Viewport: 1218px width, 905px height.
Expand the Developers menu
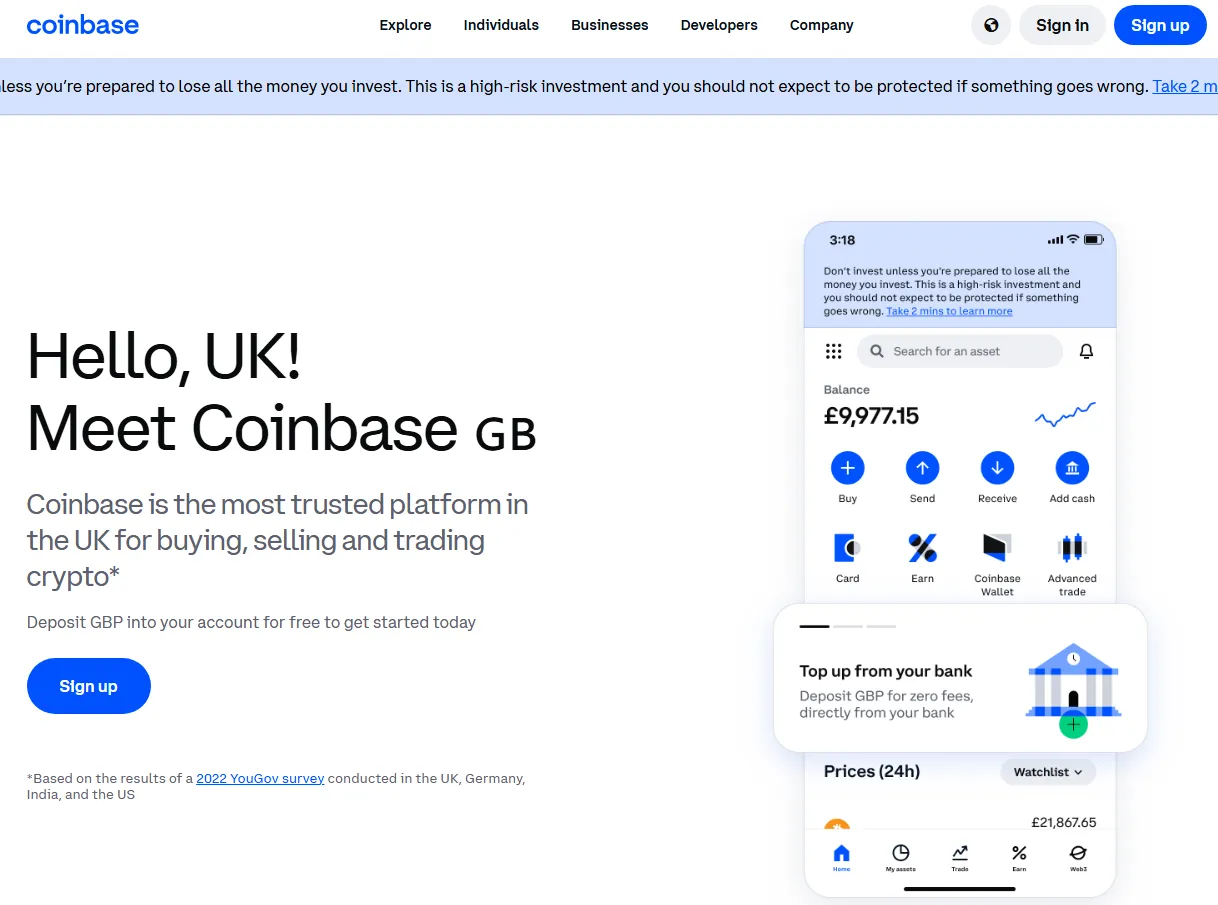coord(719,26)
